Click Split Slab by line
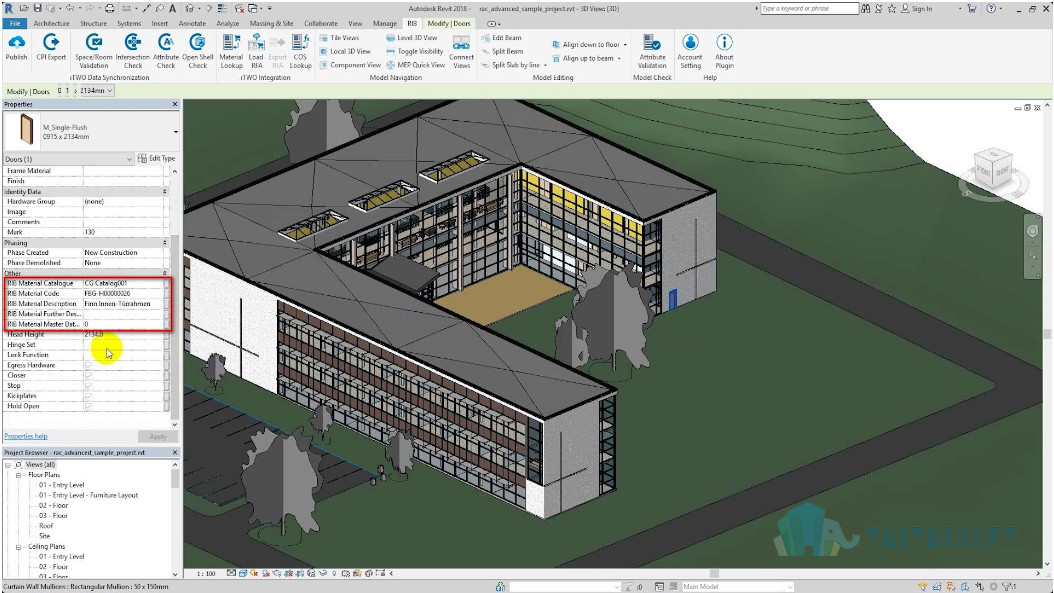This screenshot has width=1054, height=593. [x=511, y=65]
